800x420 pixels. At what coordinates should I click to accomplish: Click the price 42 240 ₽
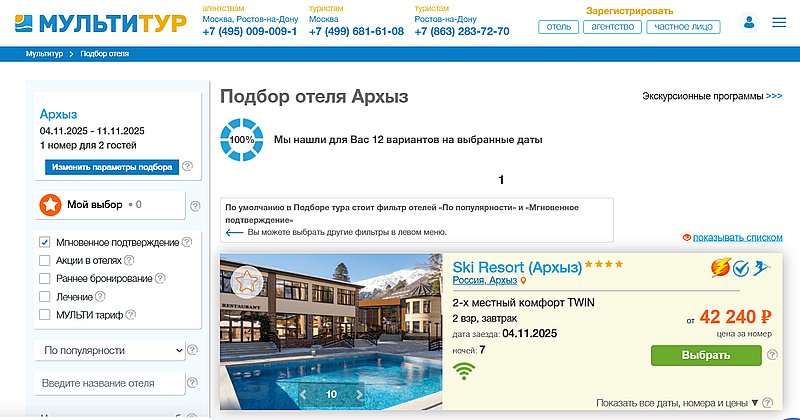[735, 317]
